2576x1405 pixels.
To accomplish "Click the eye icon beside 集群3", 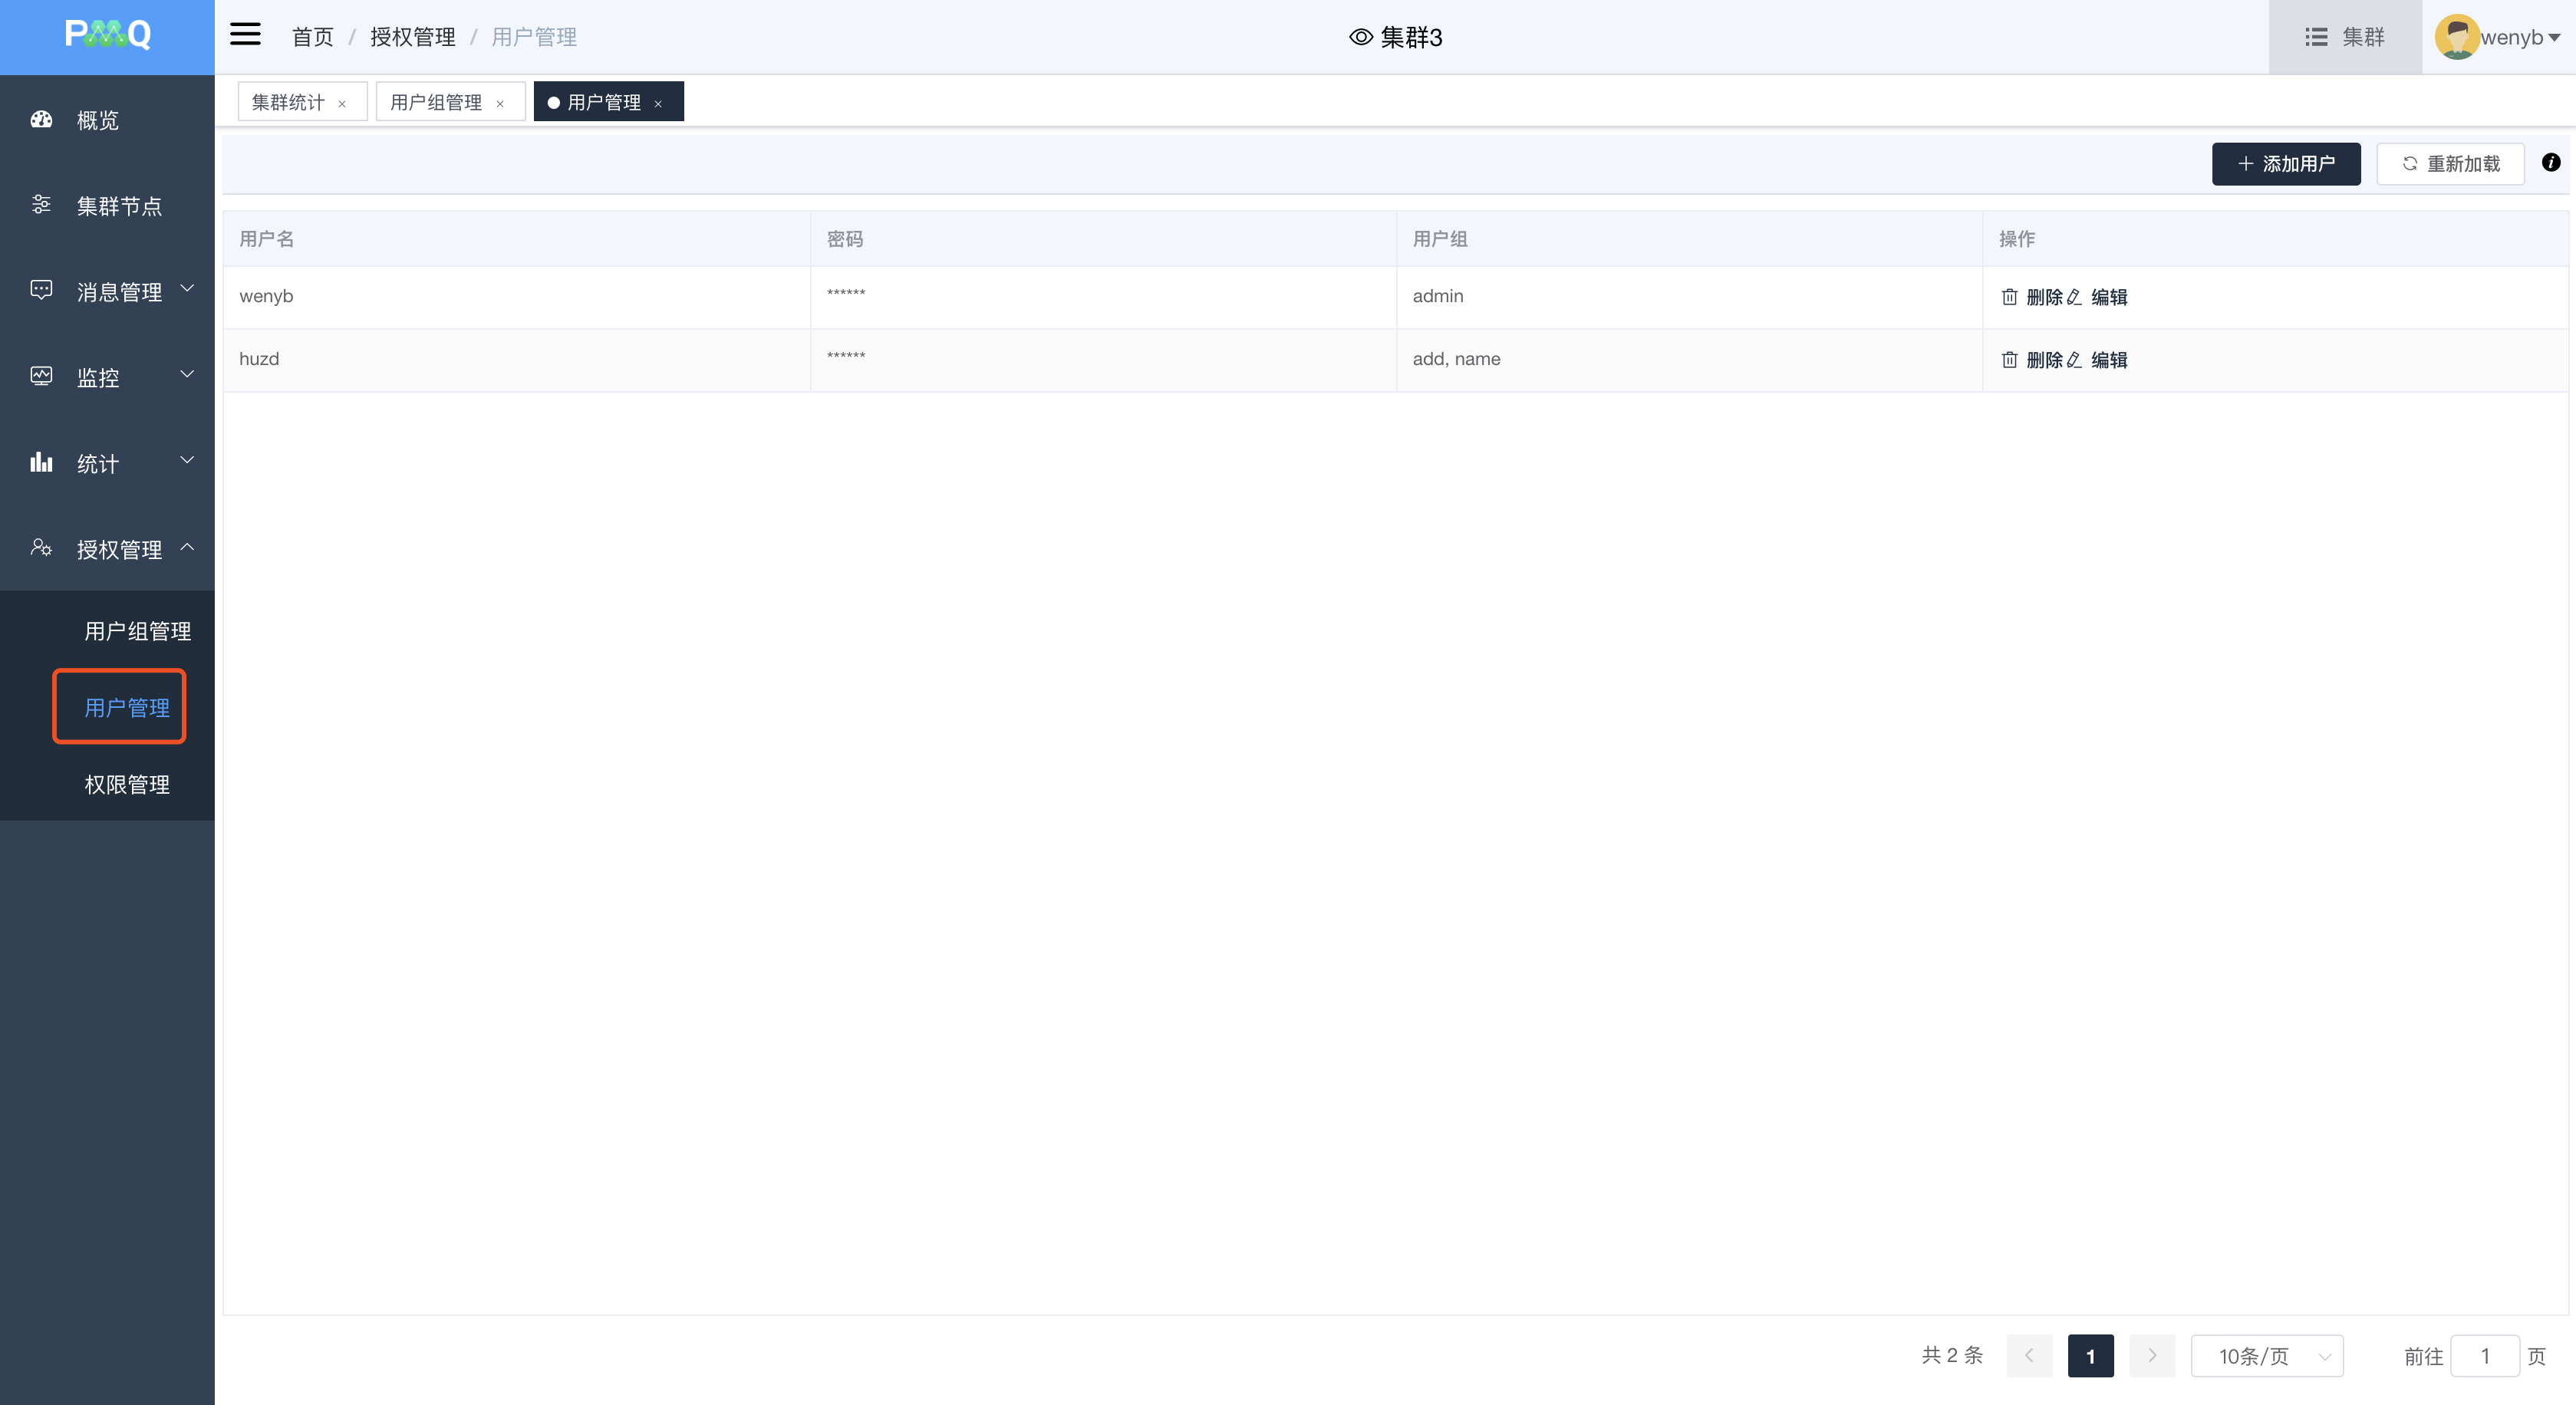I will point(1360,37).
